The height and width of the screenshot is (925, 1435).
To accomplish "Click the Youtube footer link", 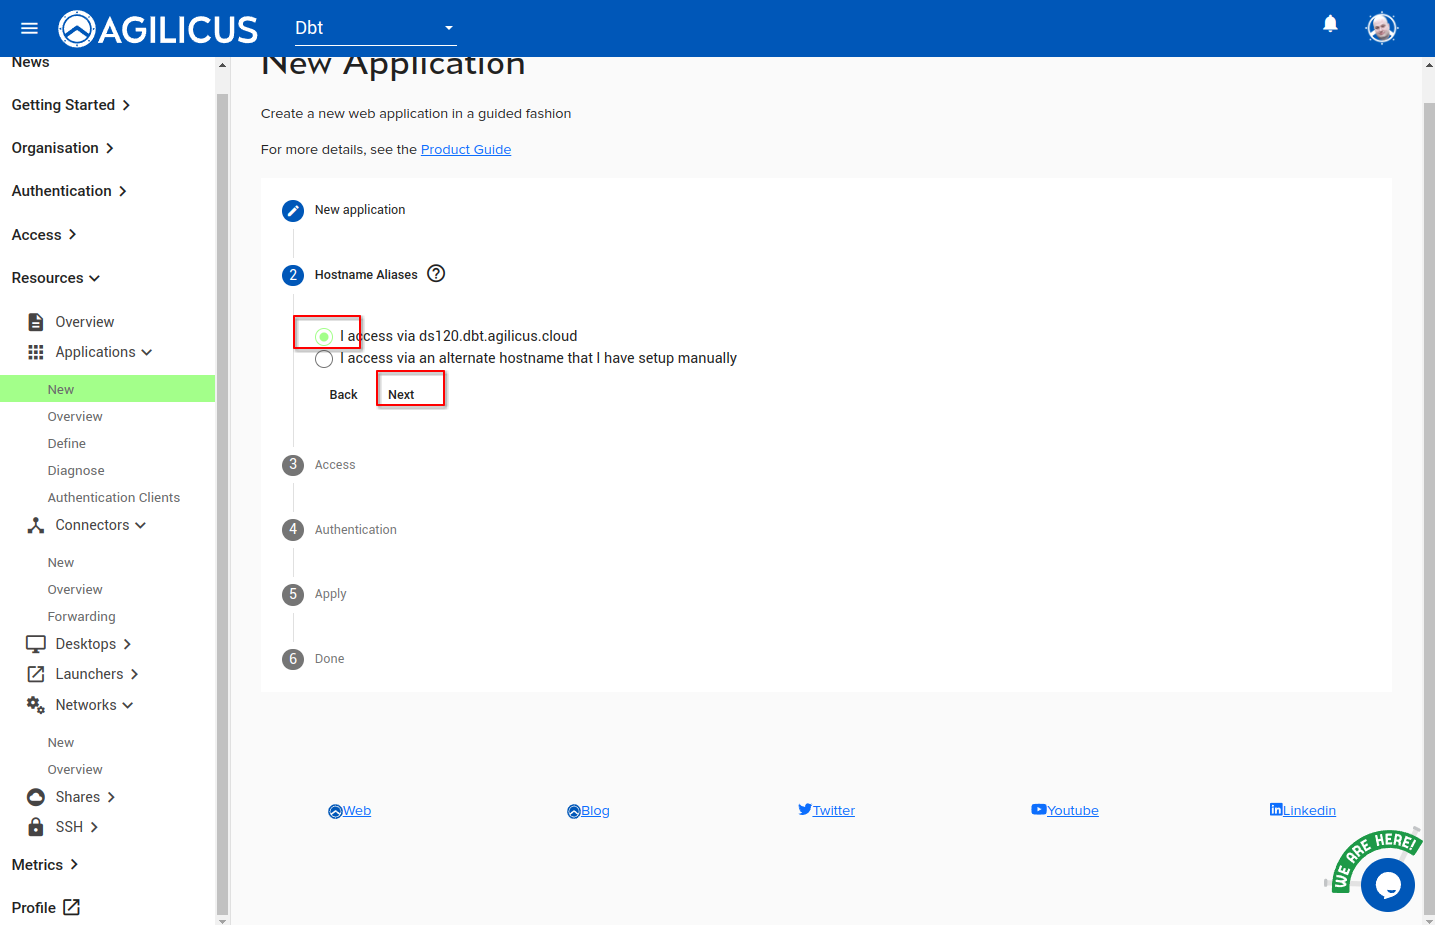I will coord(1072,811).
